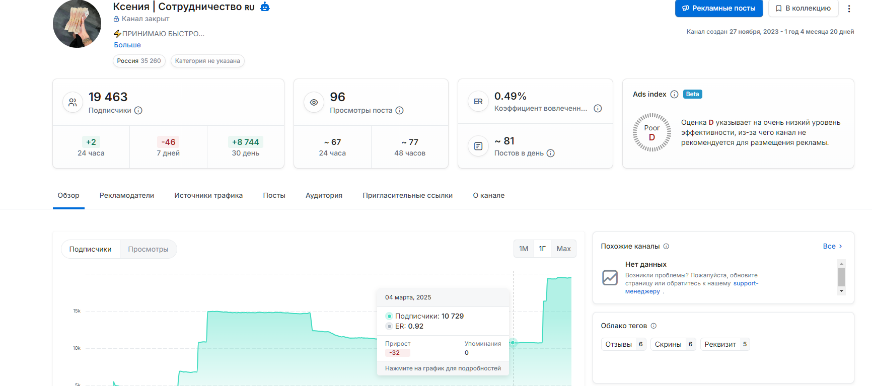Click the info icon next to Ads index
Screen dimensions: 872x386
point(674,95)
